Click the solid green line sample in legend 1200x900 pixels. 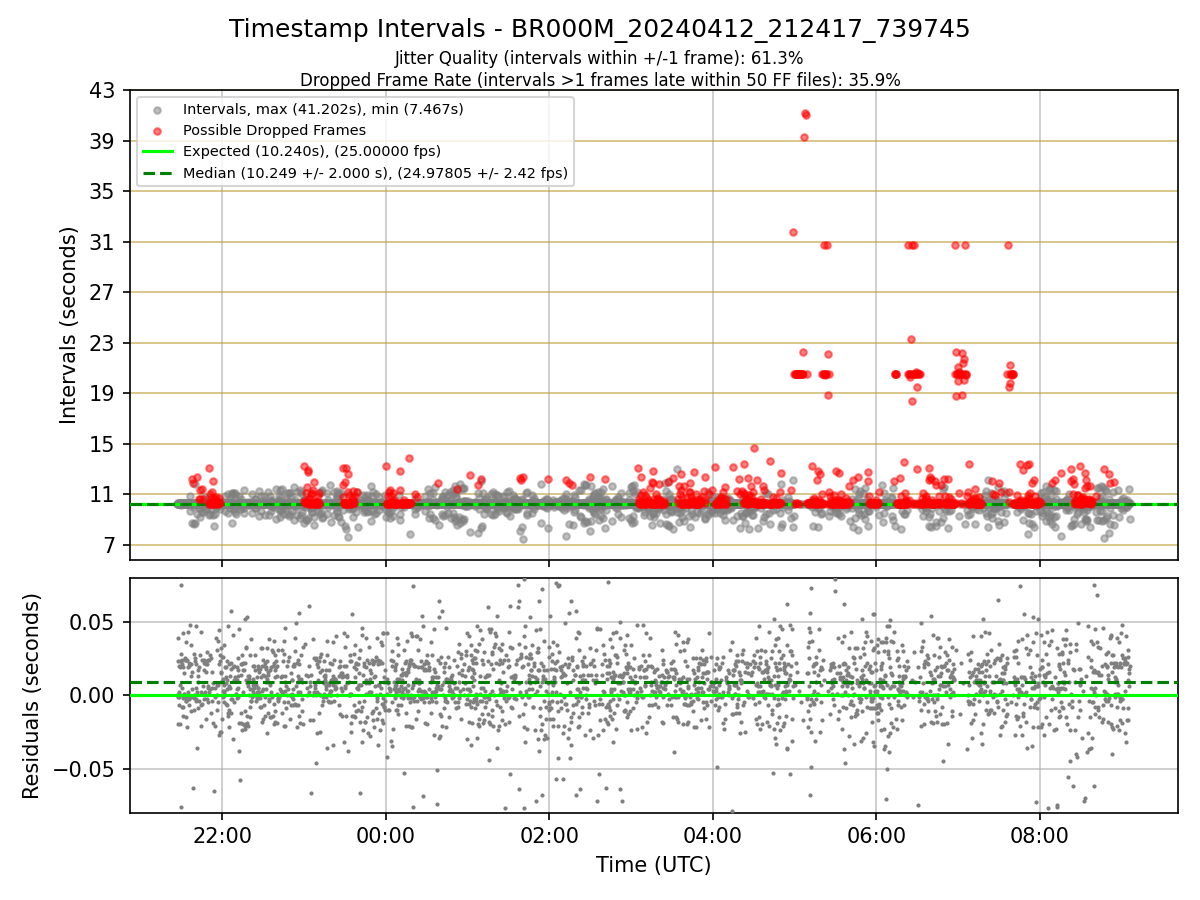click(157, 152)
